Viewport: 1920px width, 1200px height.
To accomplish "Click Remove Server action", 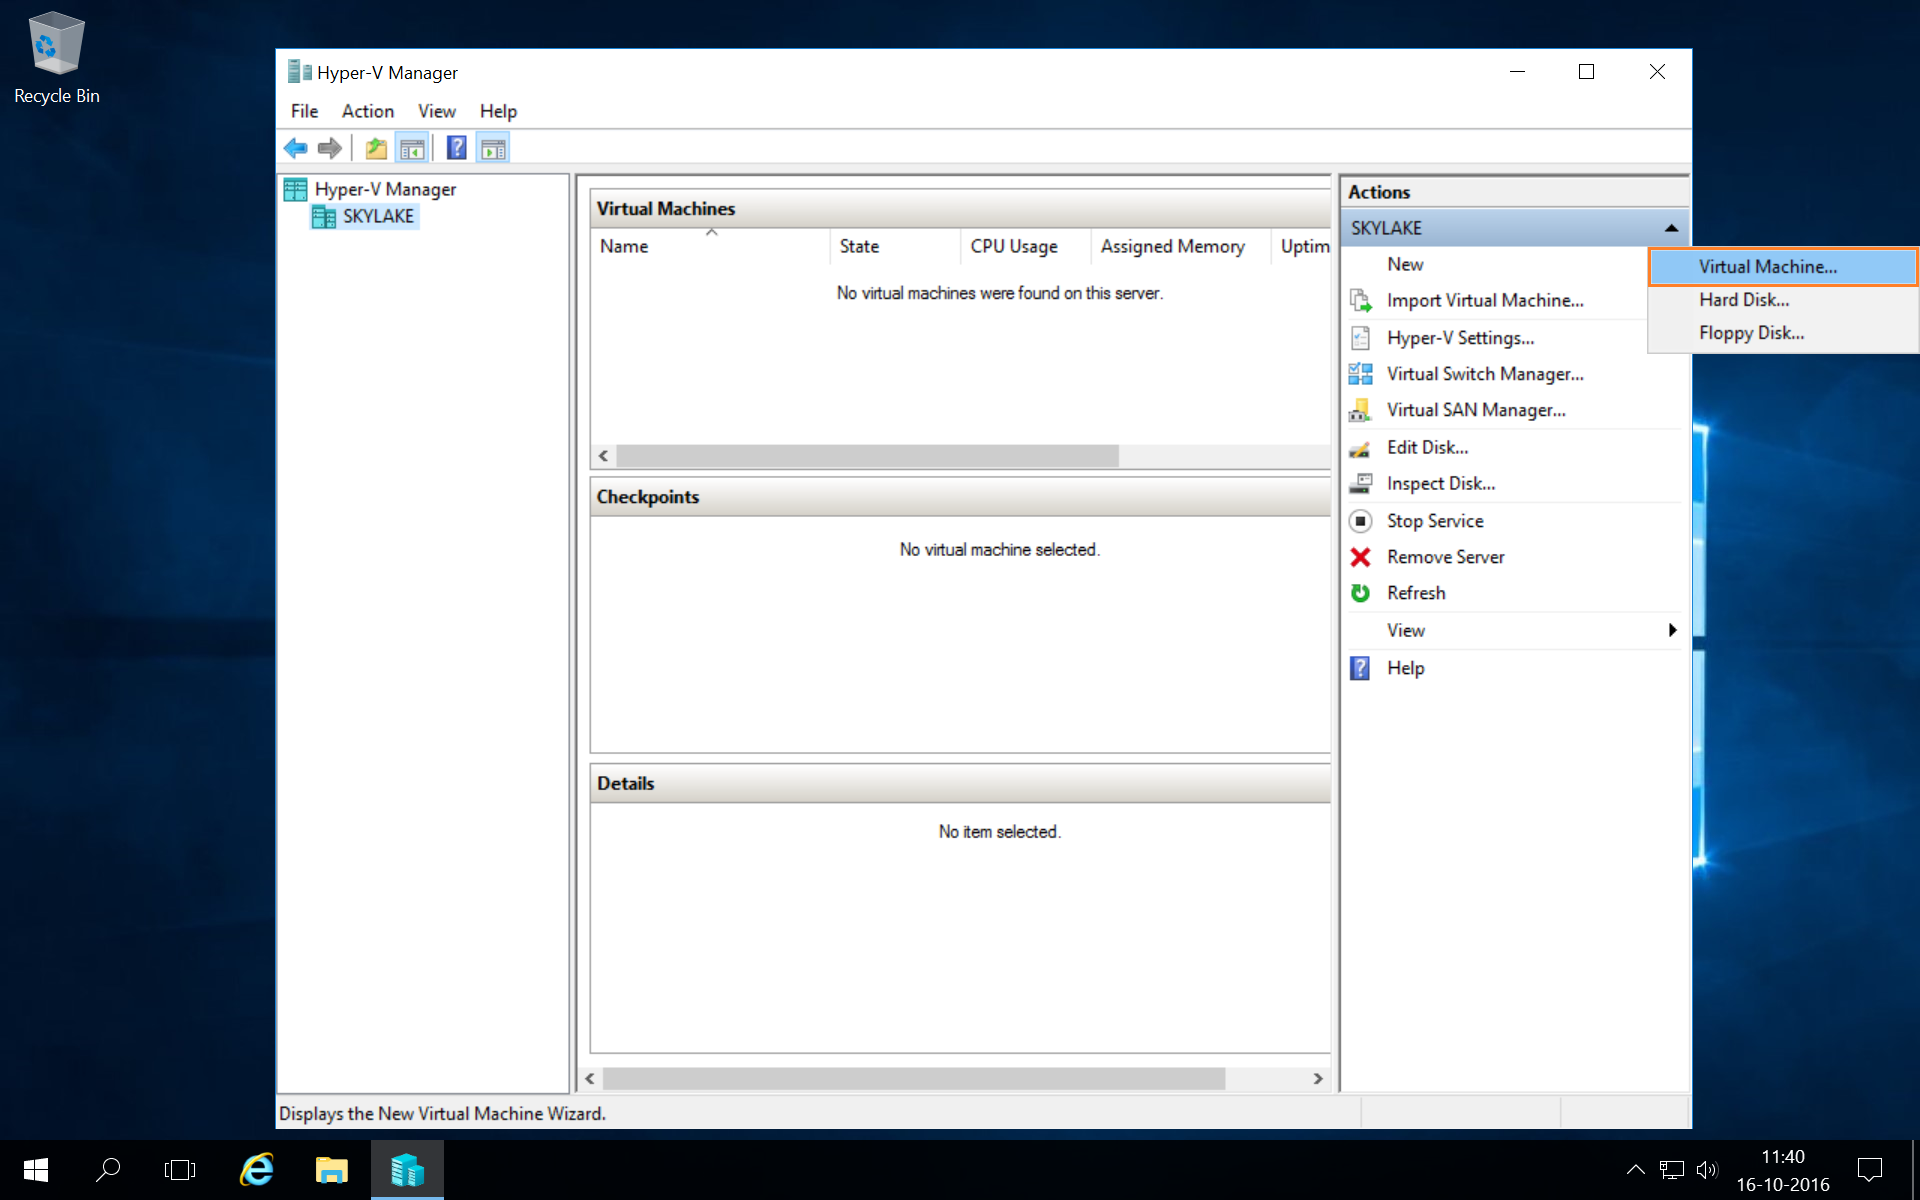I will (1445, 557).
